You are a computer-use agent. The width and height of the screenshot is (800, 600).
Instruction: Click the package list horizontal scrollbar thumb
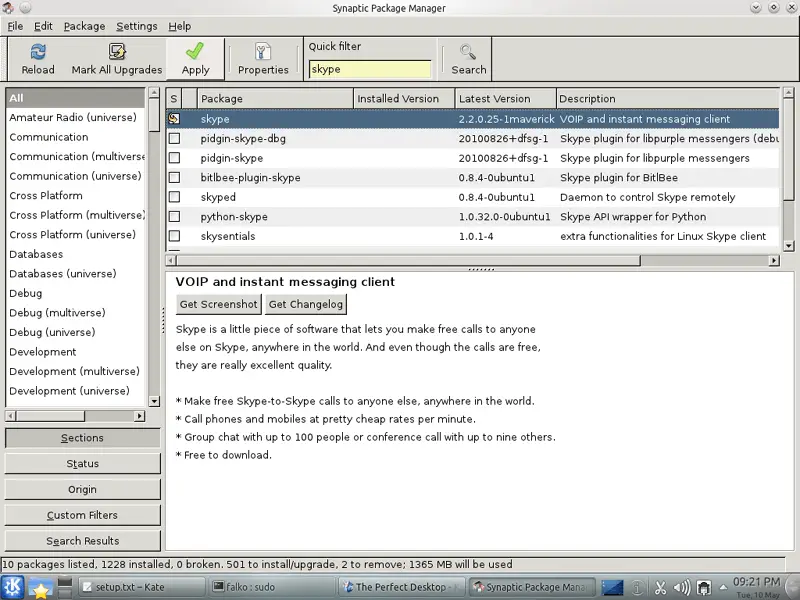[x=408, y=260]
